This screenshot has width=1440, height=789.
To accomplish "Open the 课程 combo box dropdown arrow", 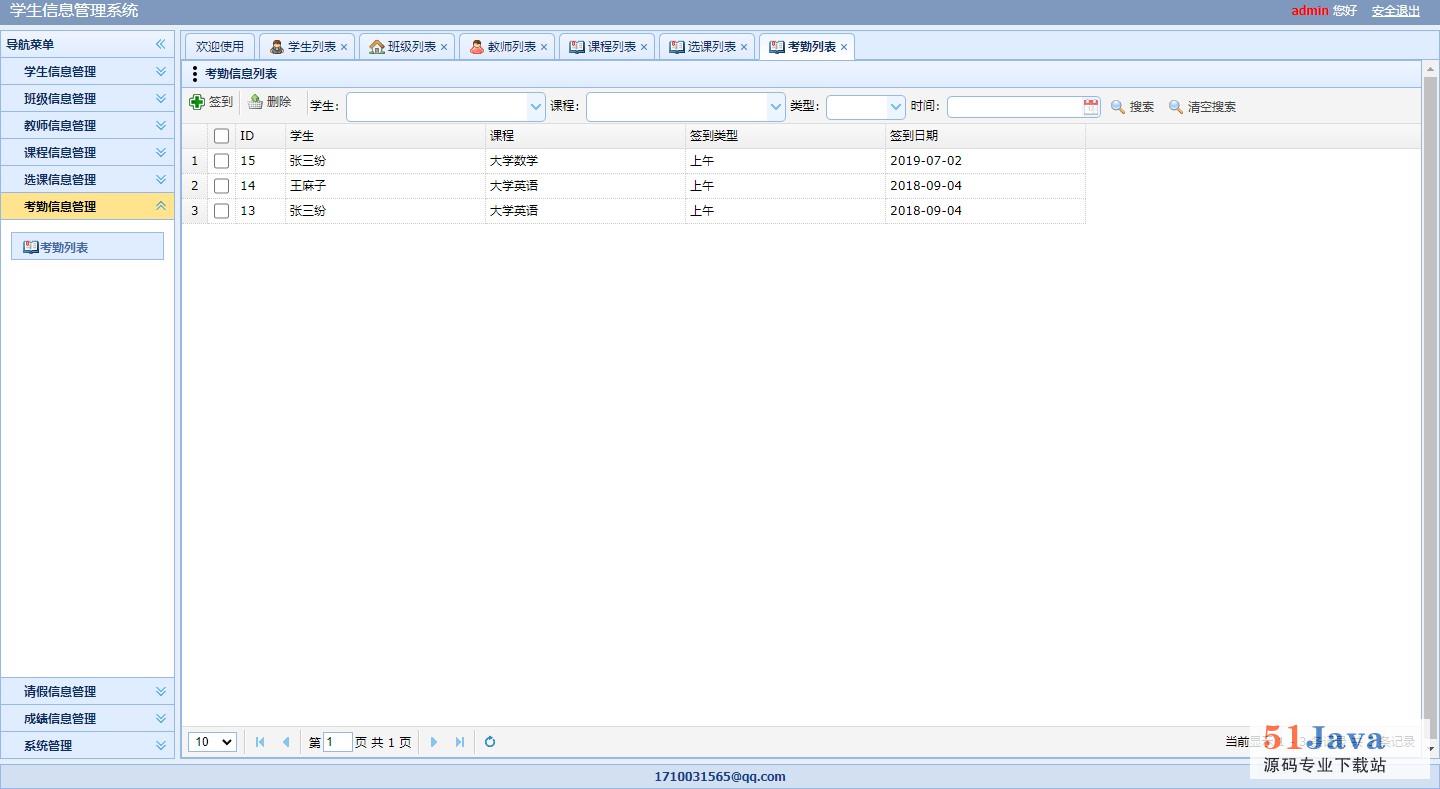I will tap(776, 107).
